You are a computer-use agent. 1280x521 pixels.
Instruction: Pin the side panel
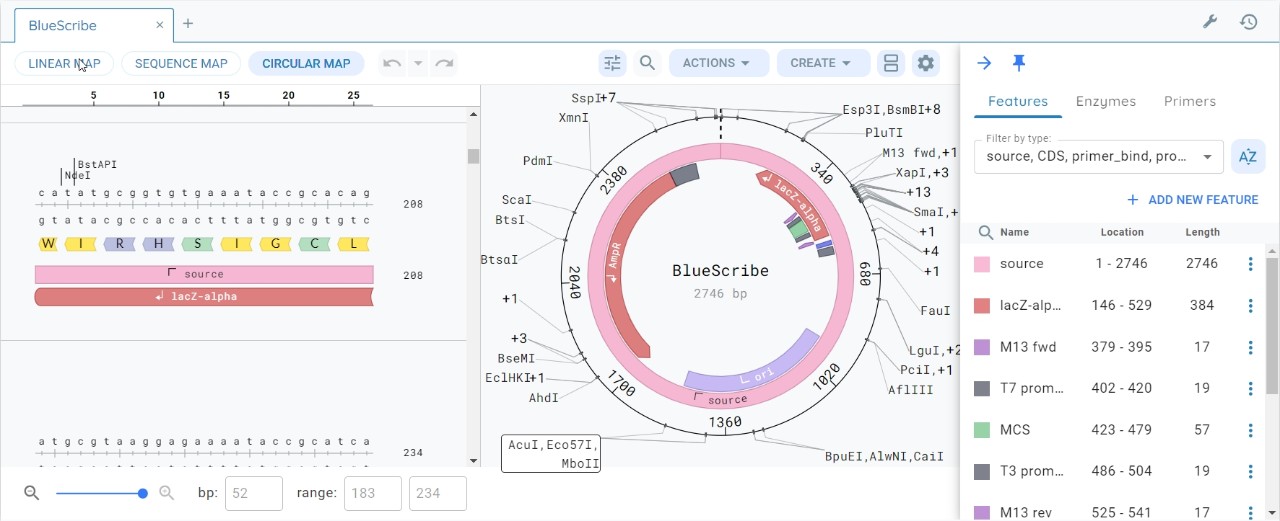point(1019,63)
